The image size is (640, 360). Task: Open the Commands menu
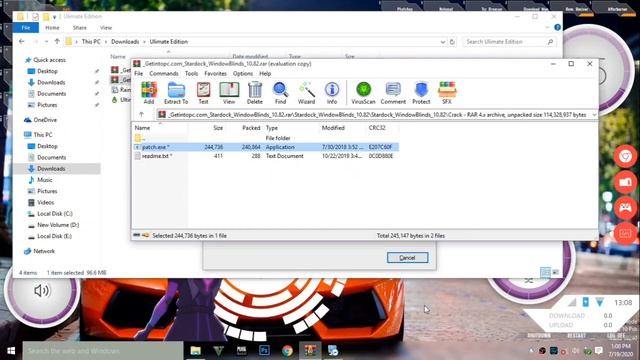coord(164,73)
